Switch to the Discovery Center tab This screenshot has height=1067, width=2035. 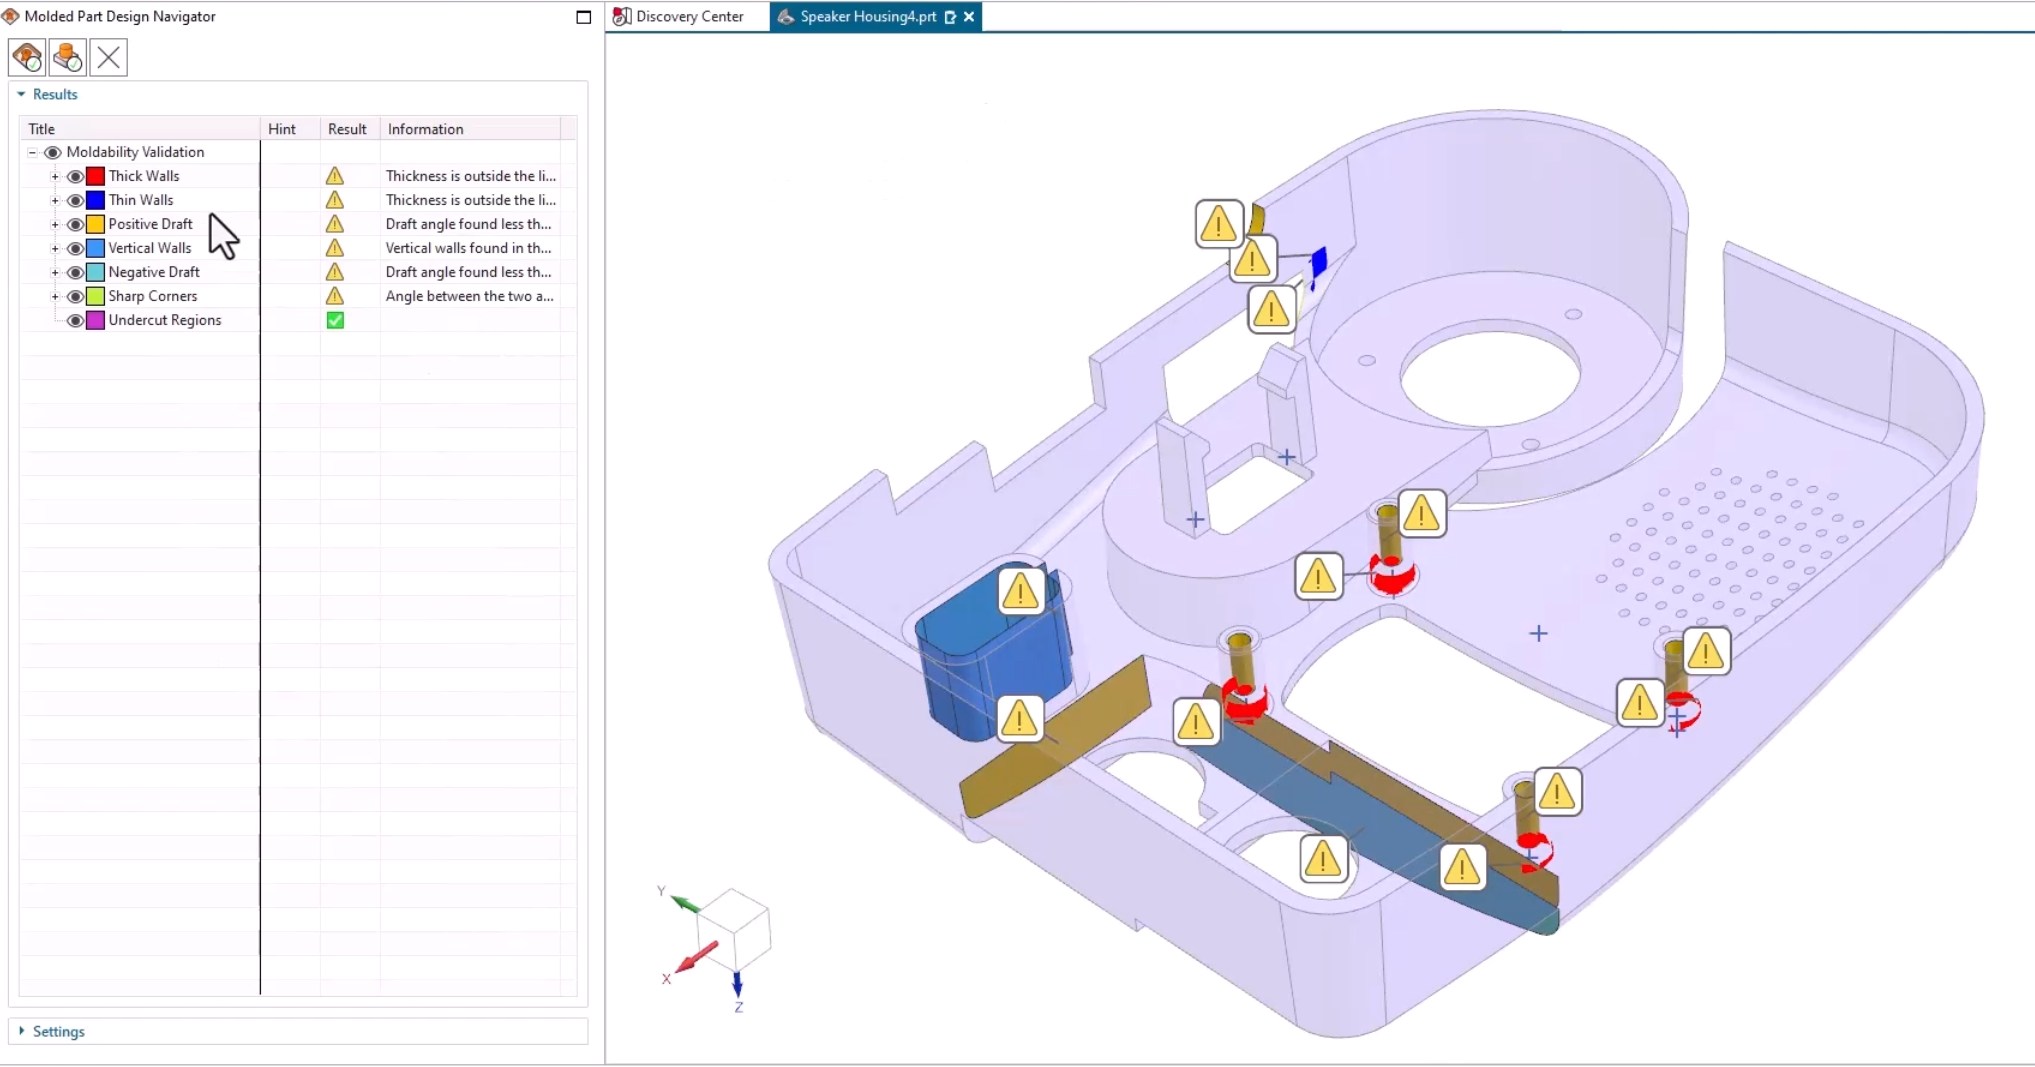pos(688,16)
